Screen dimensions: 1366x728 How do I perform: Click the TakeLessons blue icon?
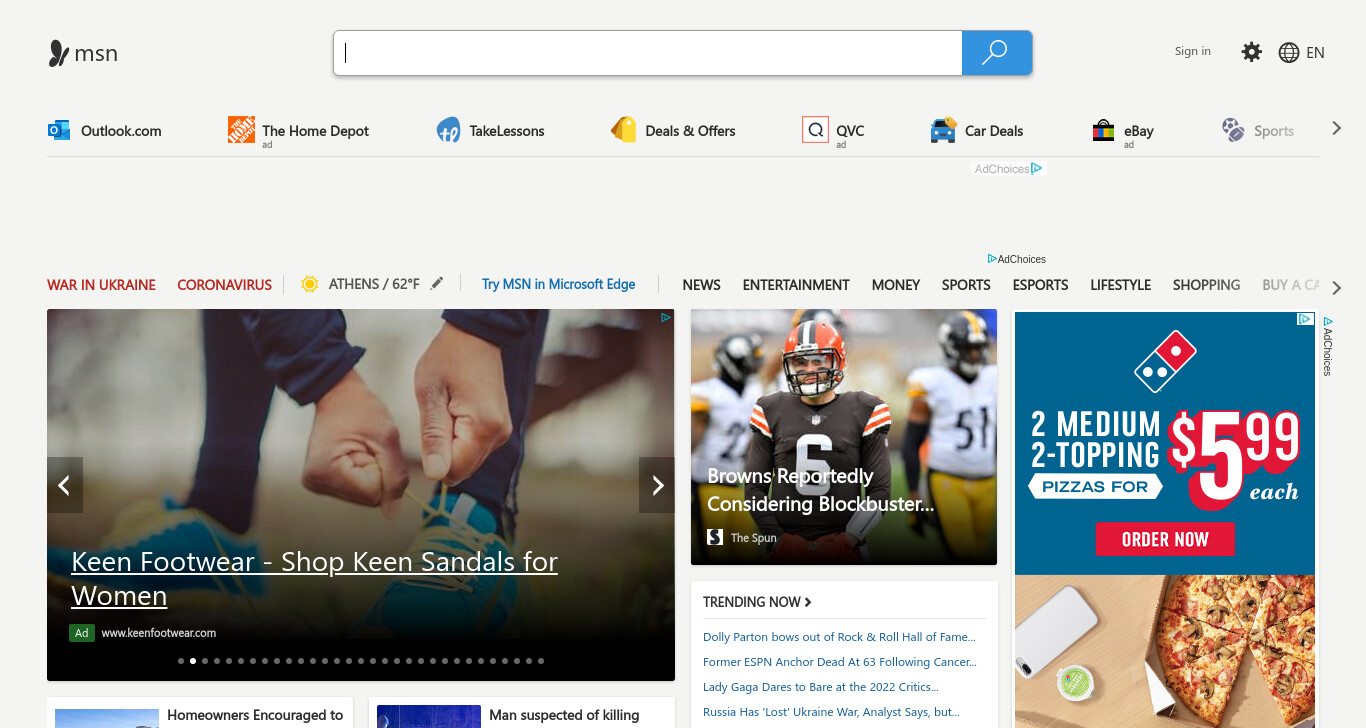point(448,130)
